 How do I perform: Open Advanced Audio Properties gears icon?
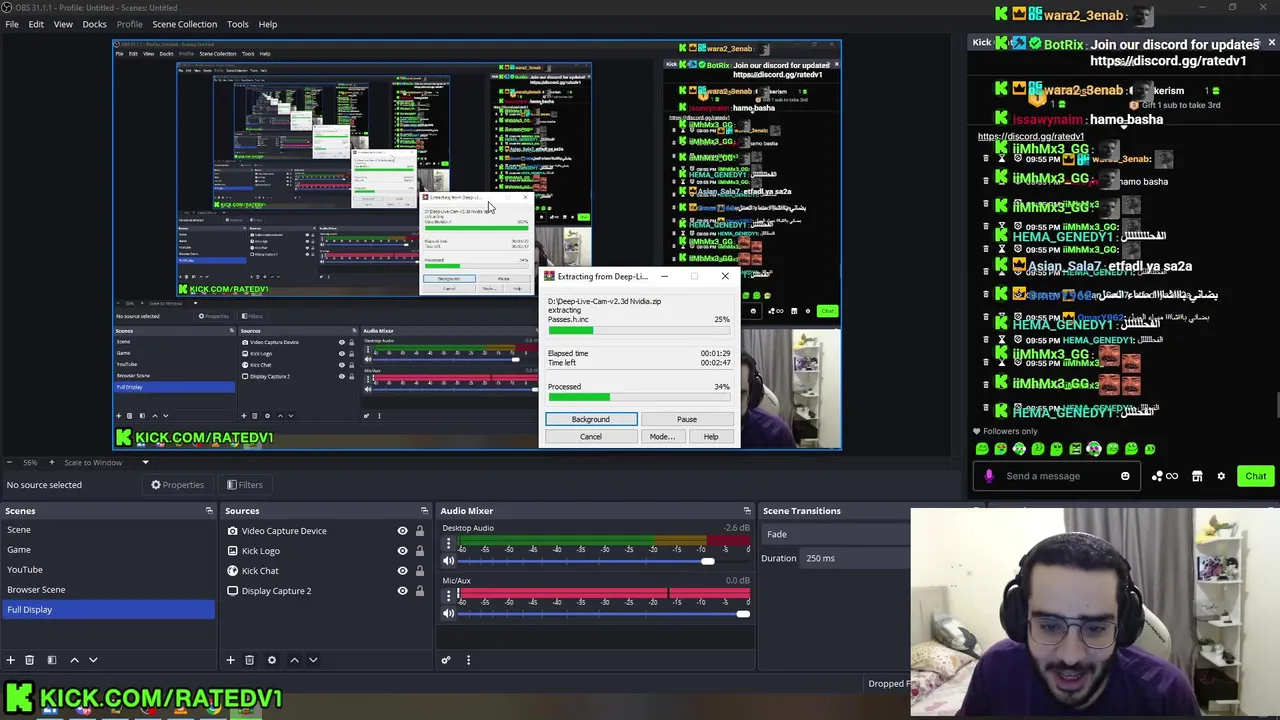tap(446, 660)
